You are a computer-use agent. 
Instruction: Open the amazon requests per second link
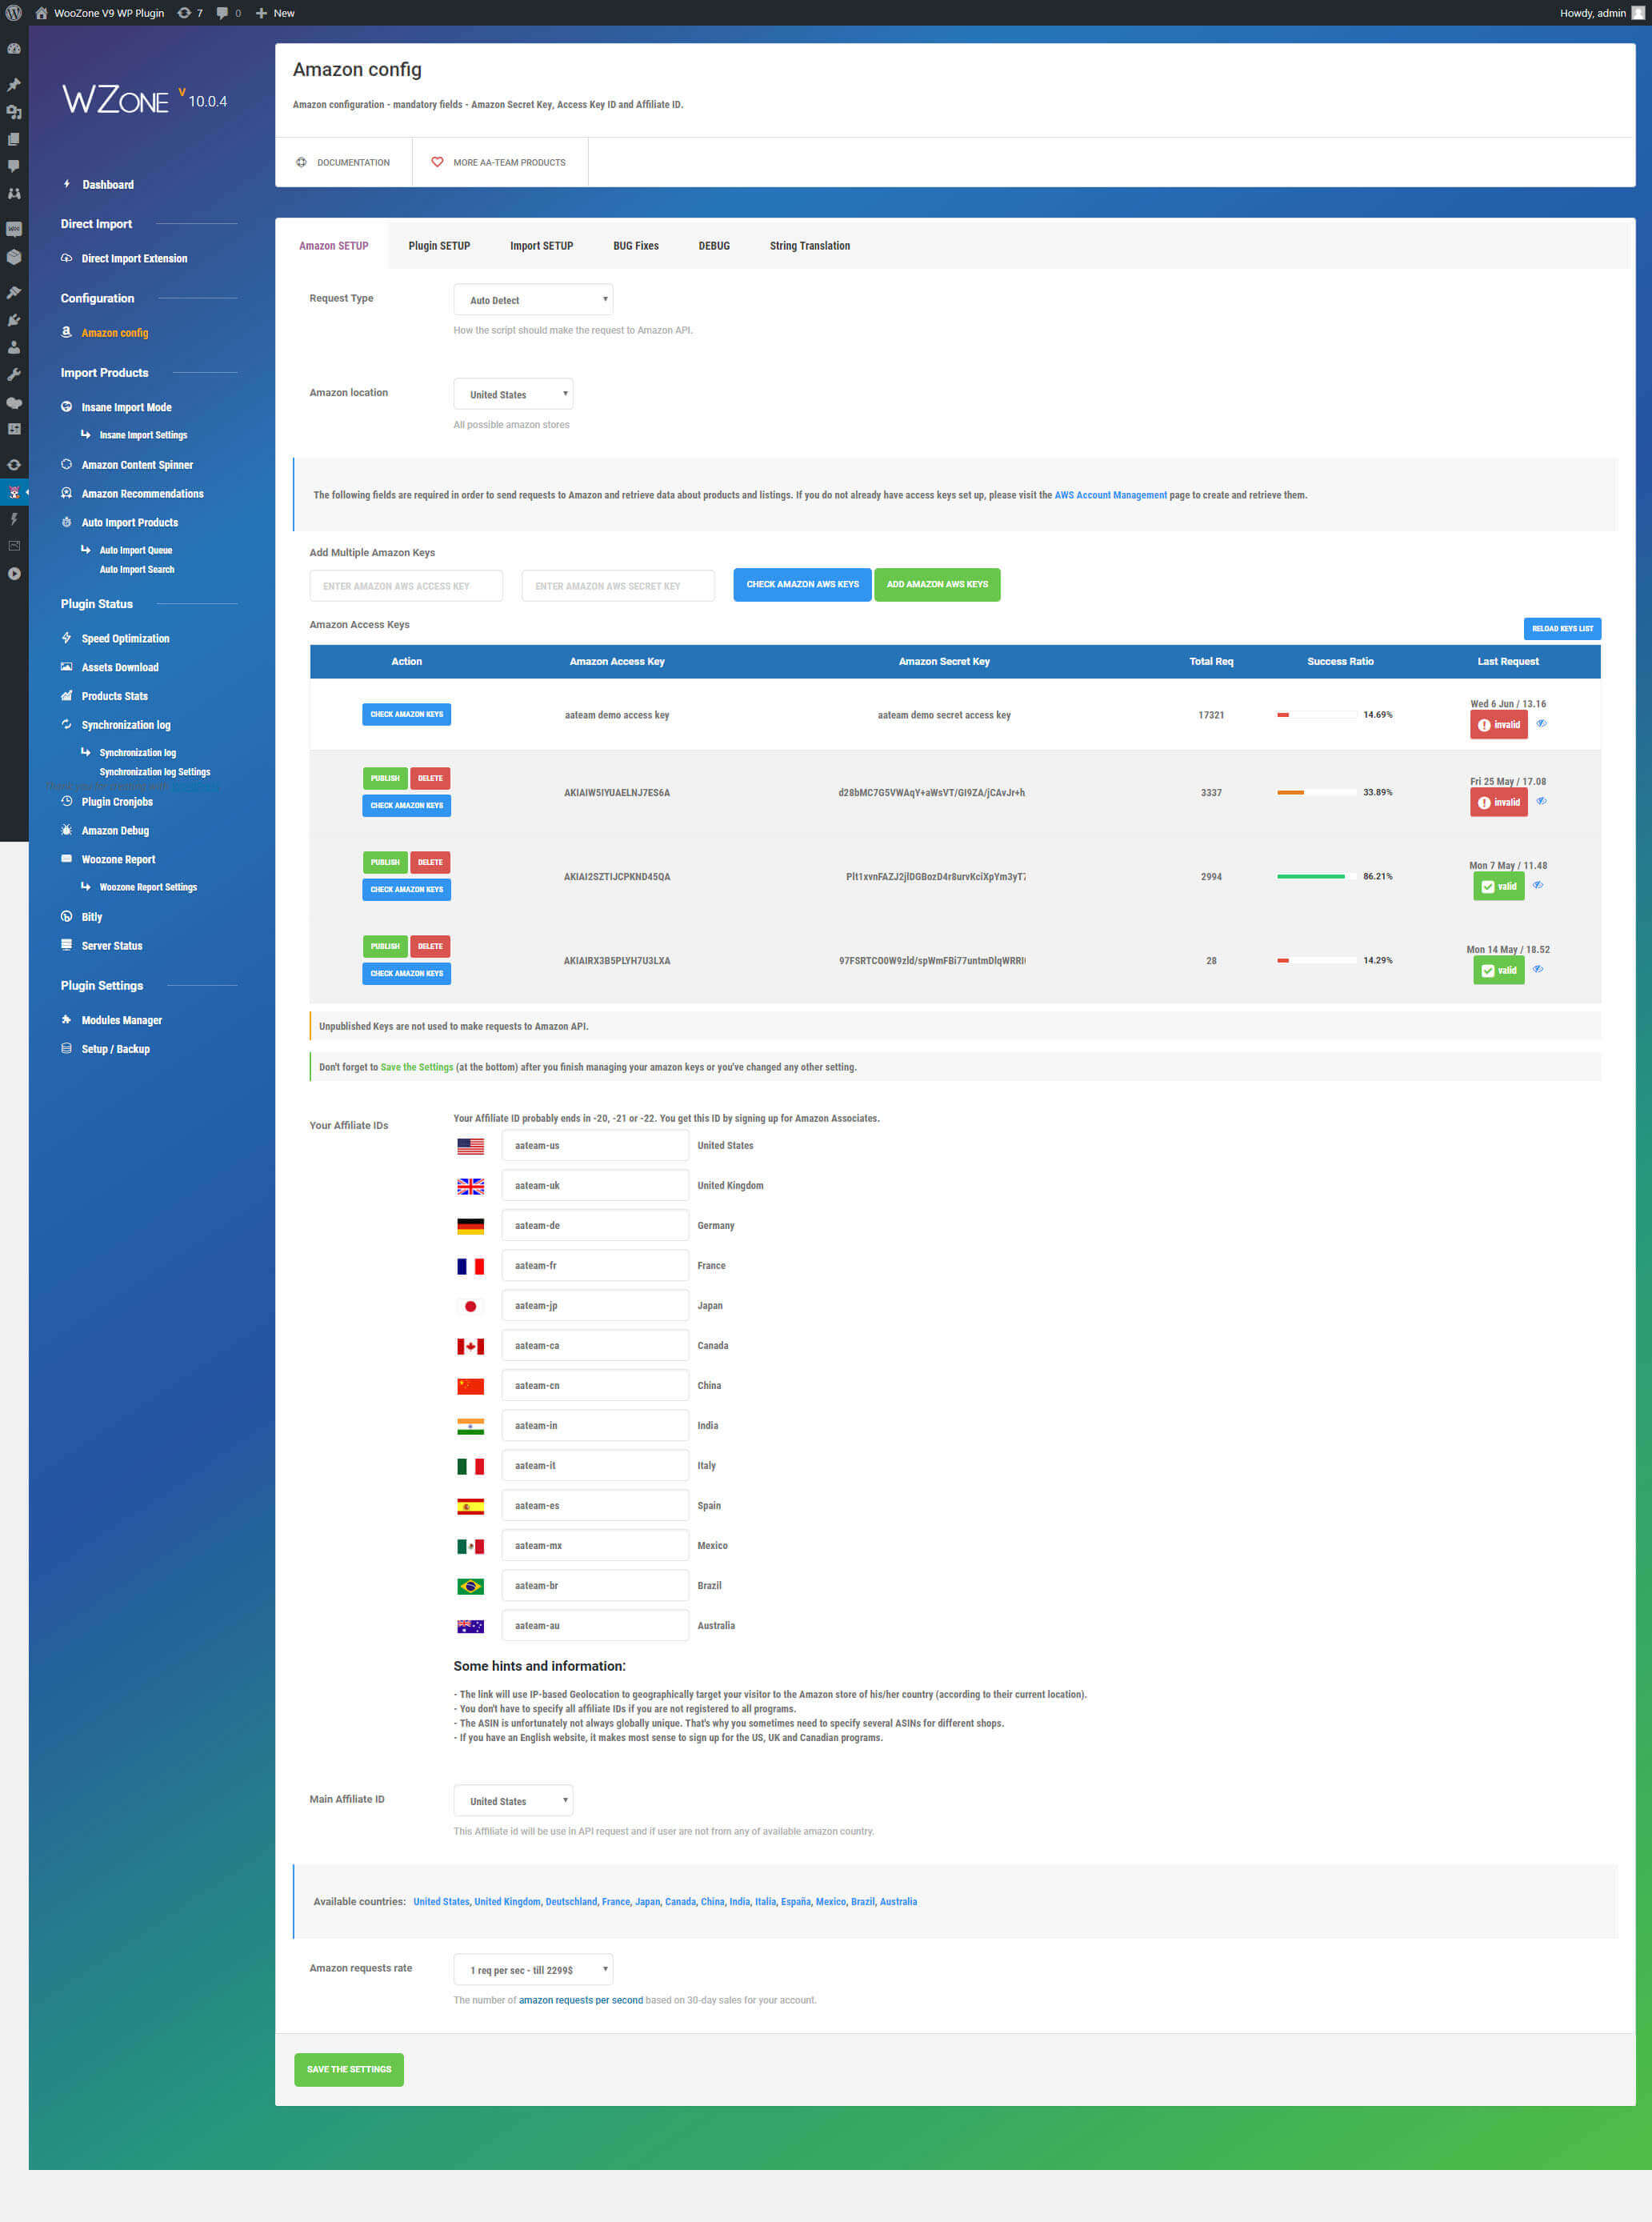point(581,2000)
